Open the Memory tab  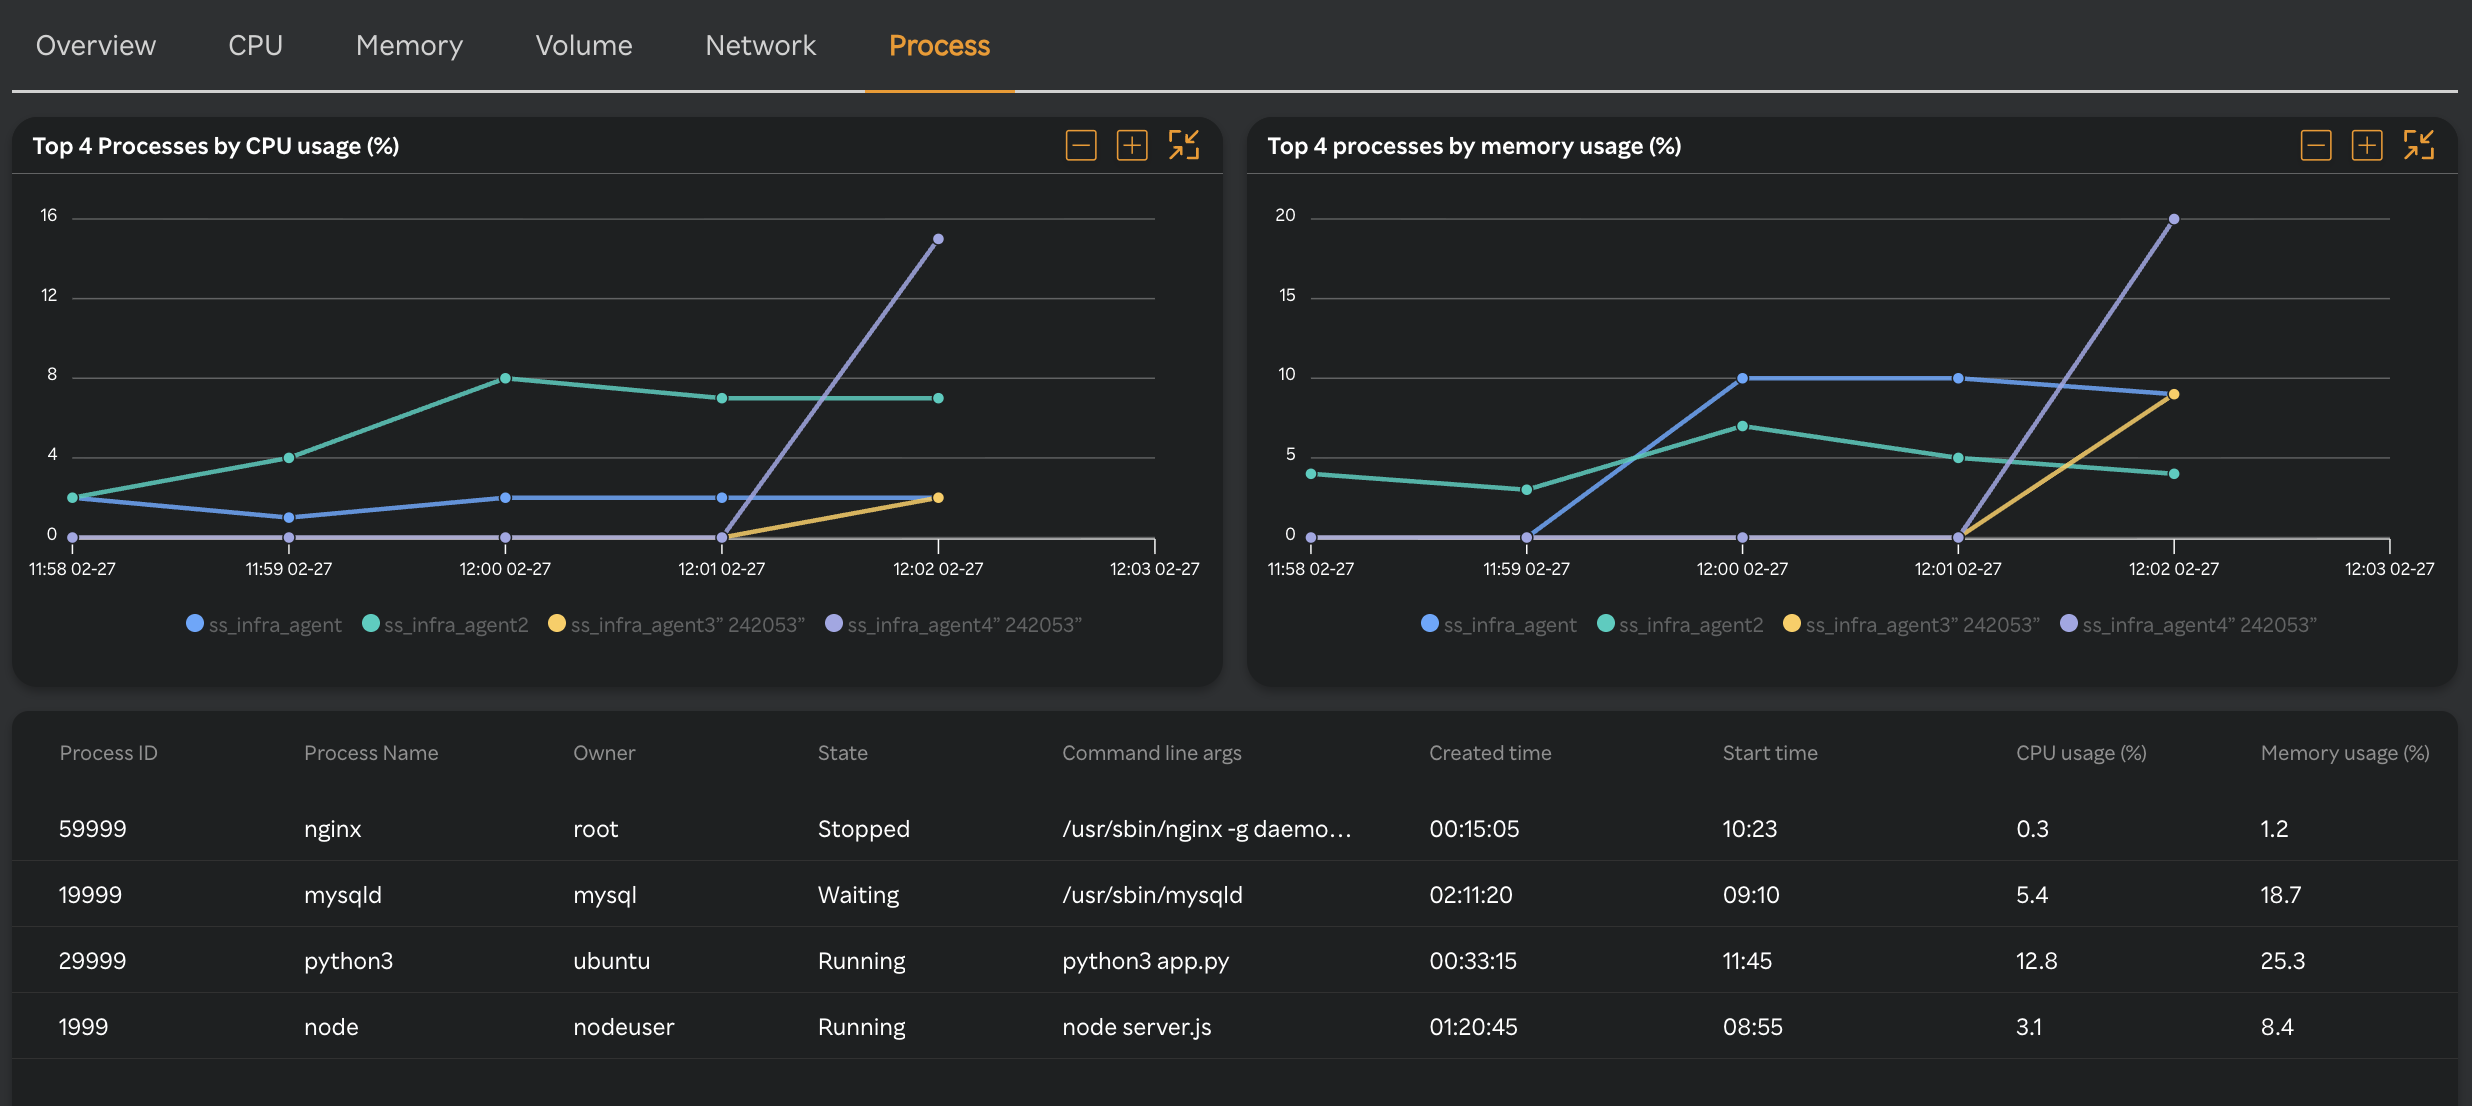pos(409,46)
